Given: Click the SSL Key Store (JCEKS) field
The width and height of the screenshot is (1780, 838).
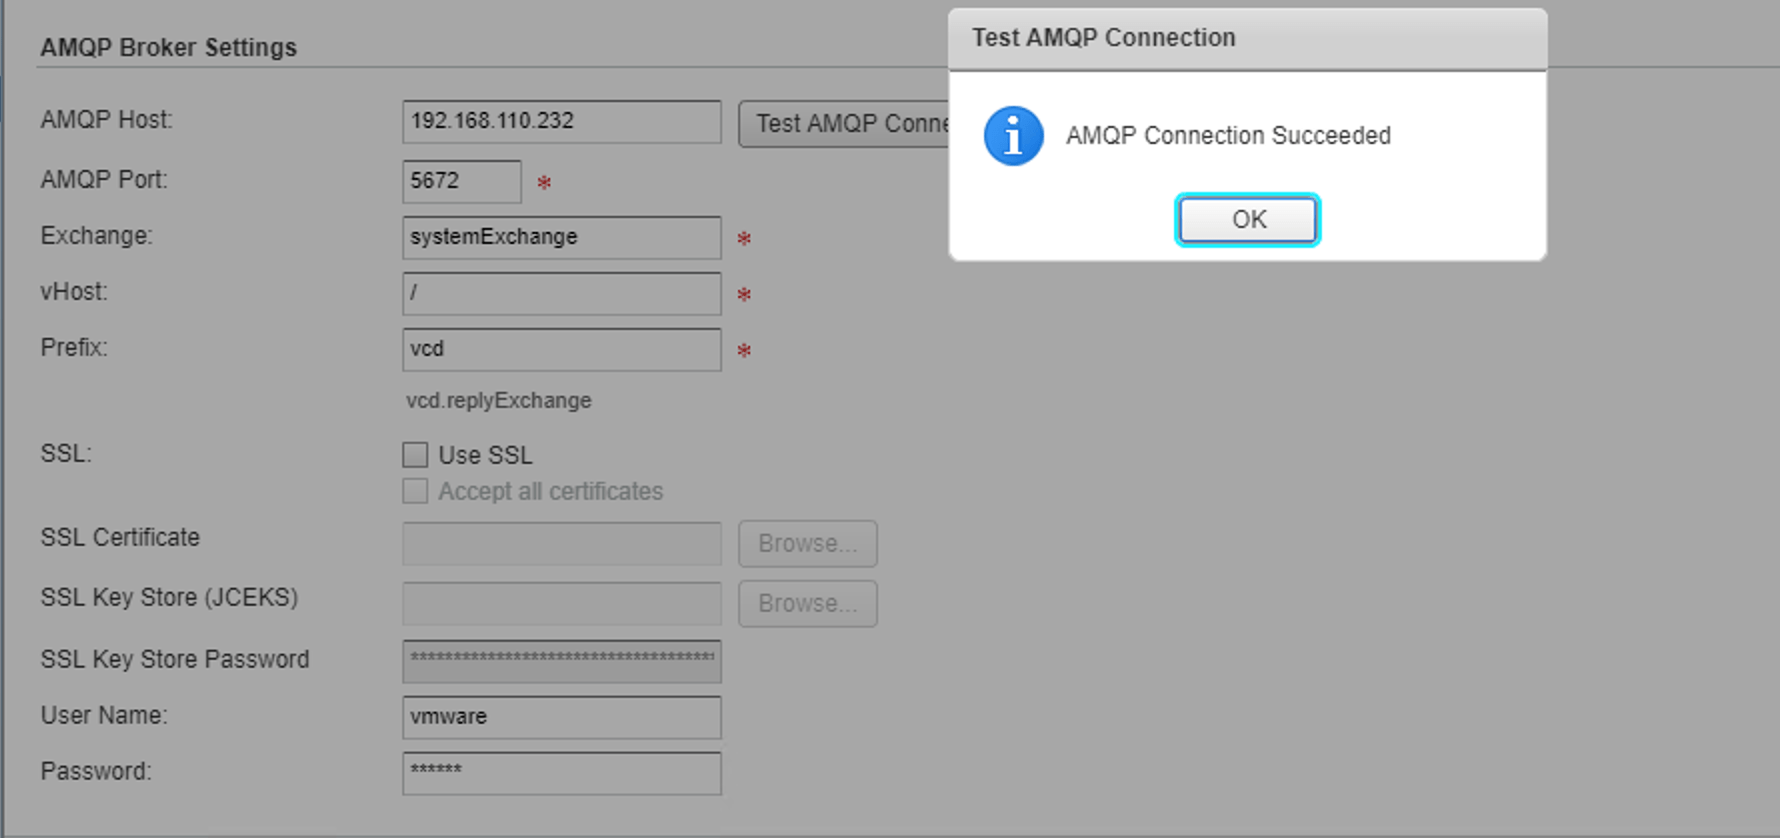Looking at the screenshot, I should (561, 604).
